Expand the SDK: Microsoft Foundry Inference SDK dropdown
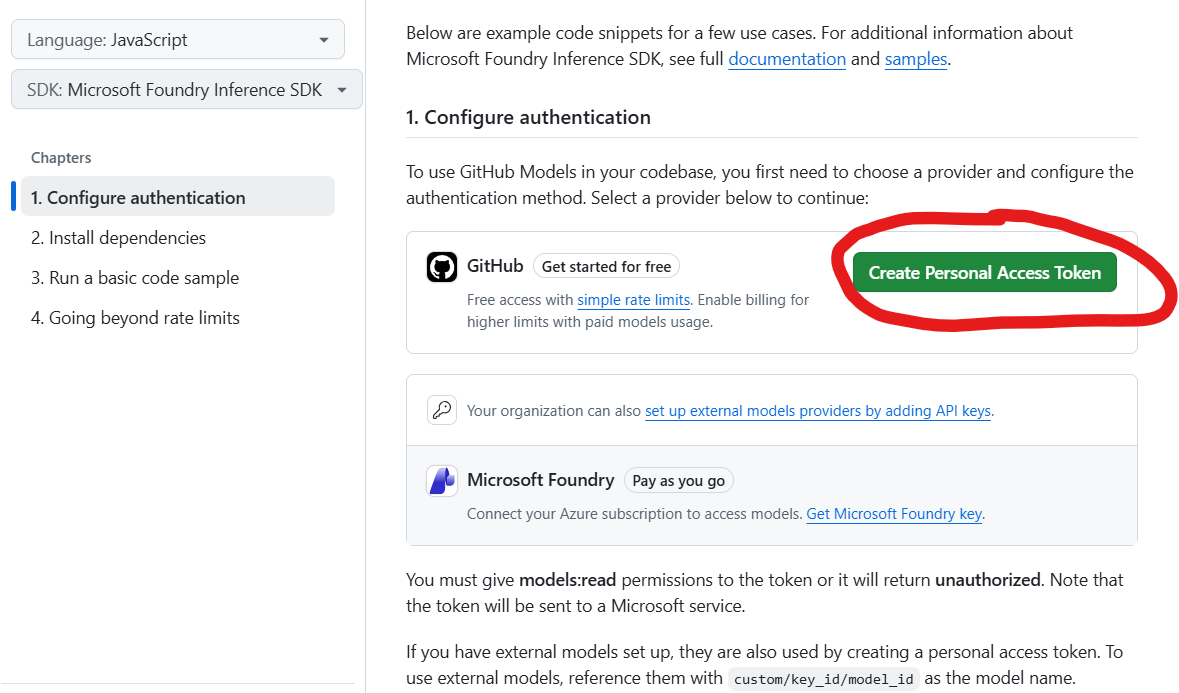The height and width of the screenshot is (693, 1179). click(186, 89)
